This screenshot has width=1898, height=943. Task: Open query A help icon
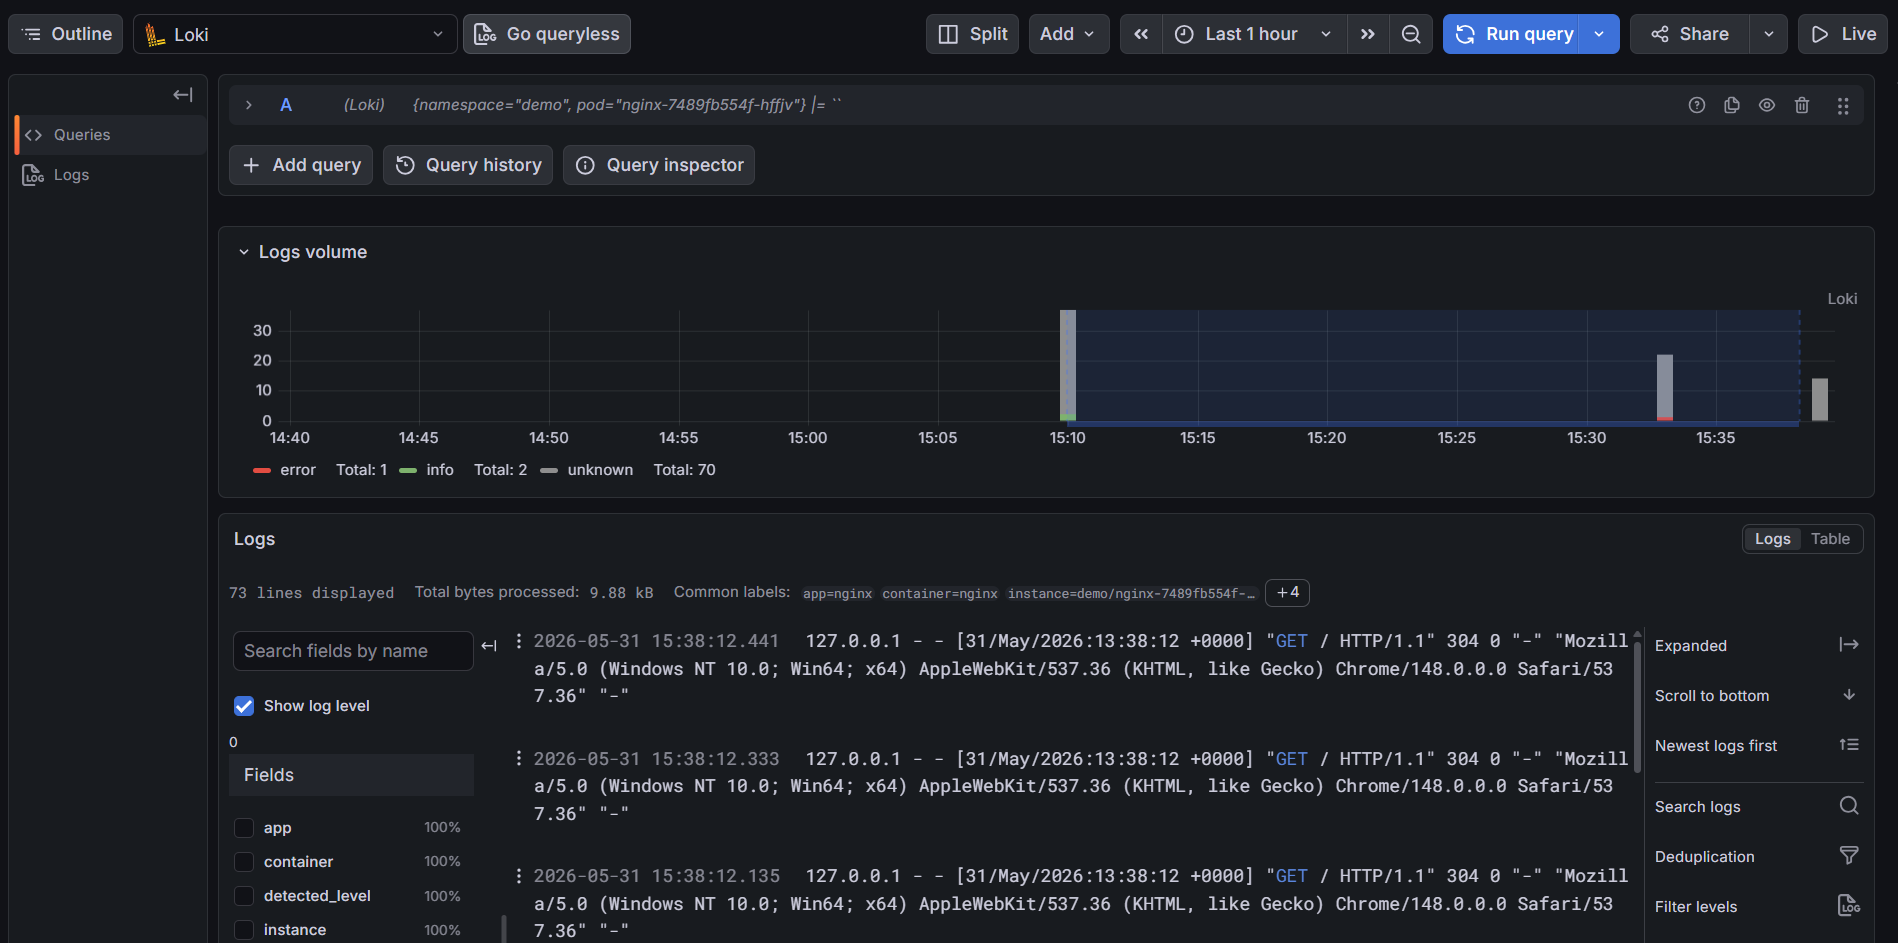point(1697,105)
